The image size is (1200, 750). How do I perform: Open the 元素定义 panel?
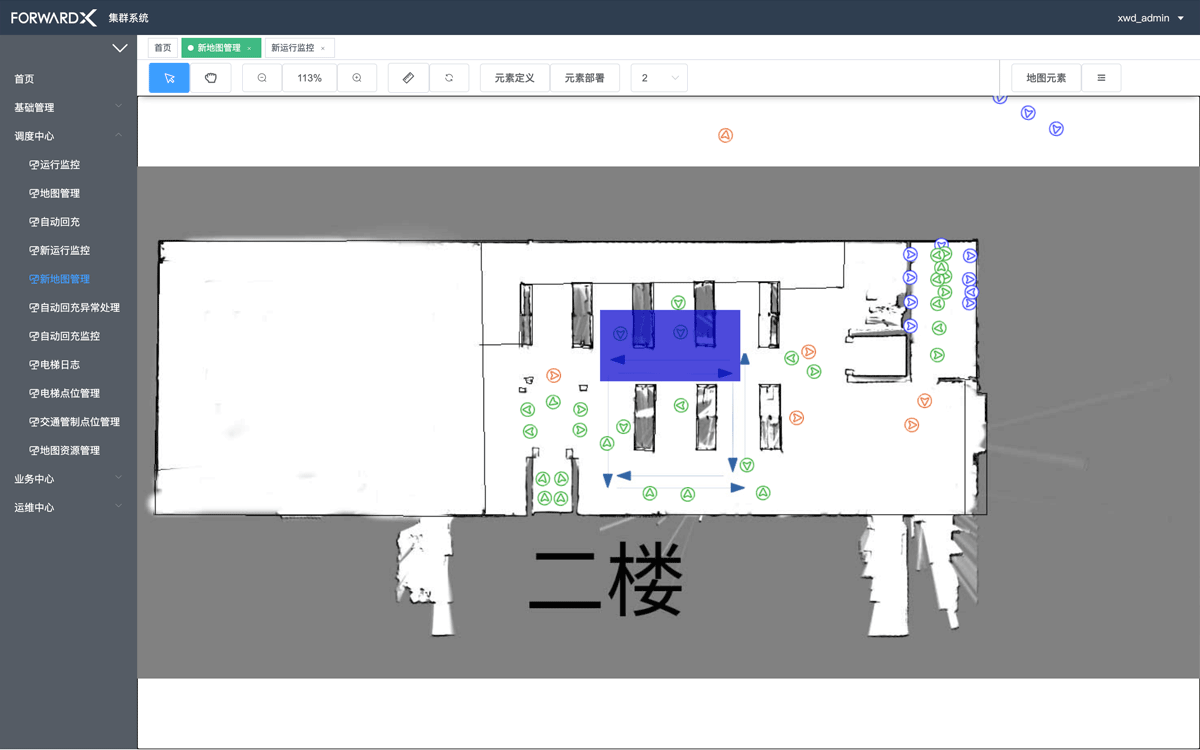pyautogui.click(x=515, y=78)
